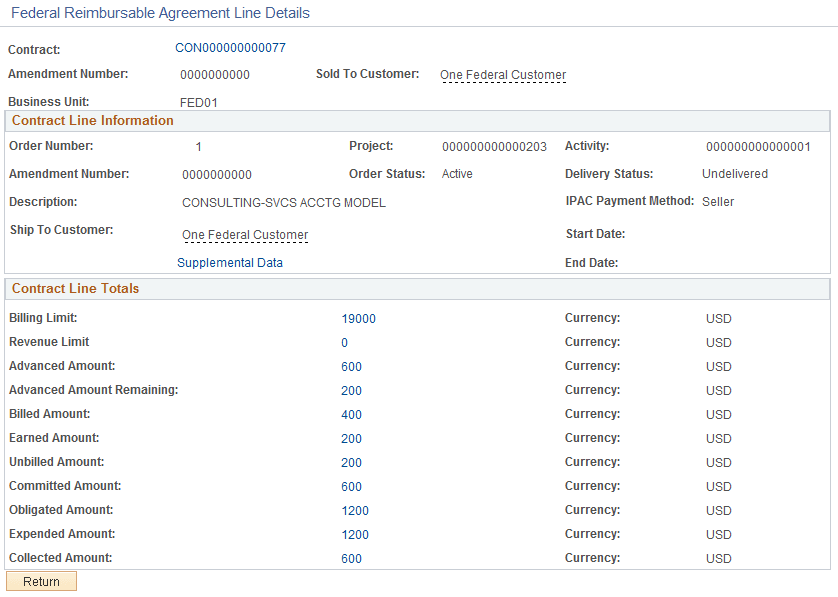The image size is (838, 597).
Task: View Advanced Amount 600 details
Action: tap(351, 366)
